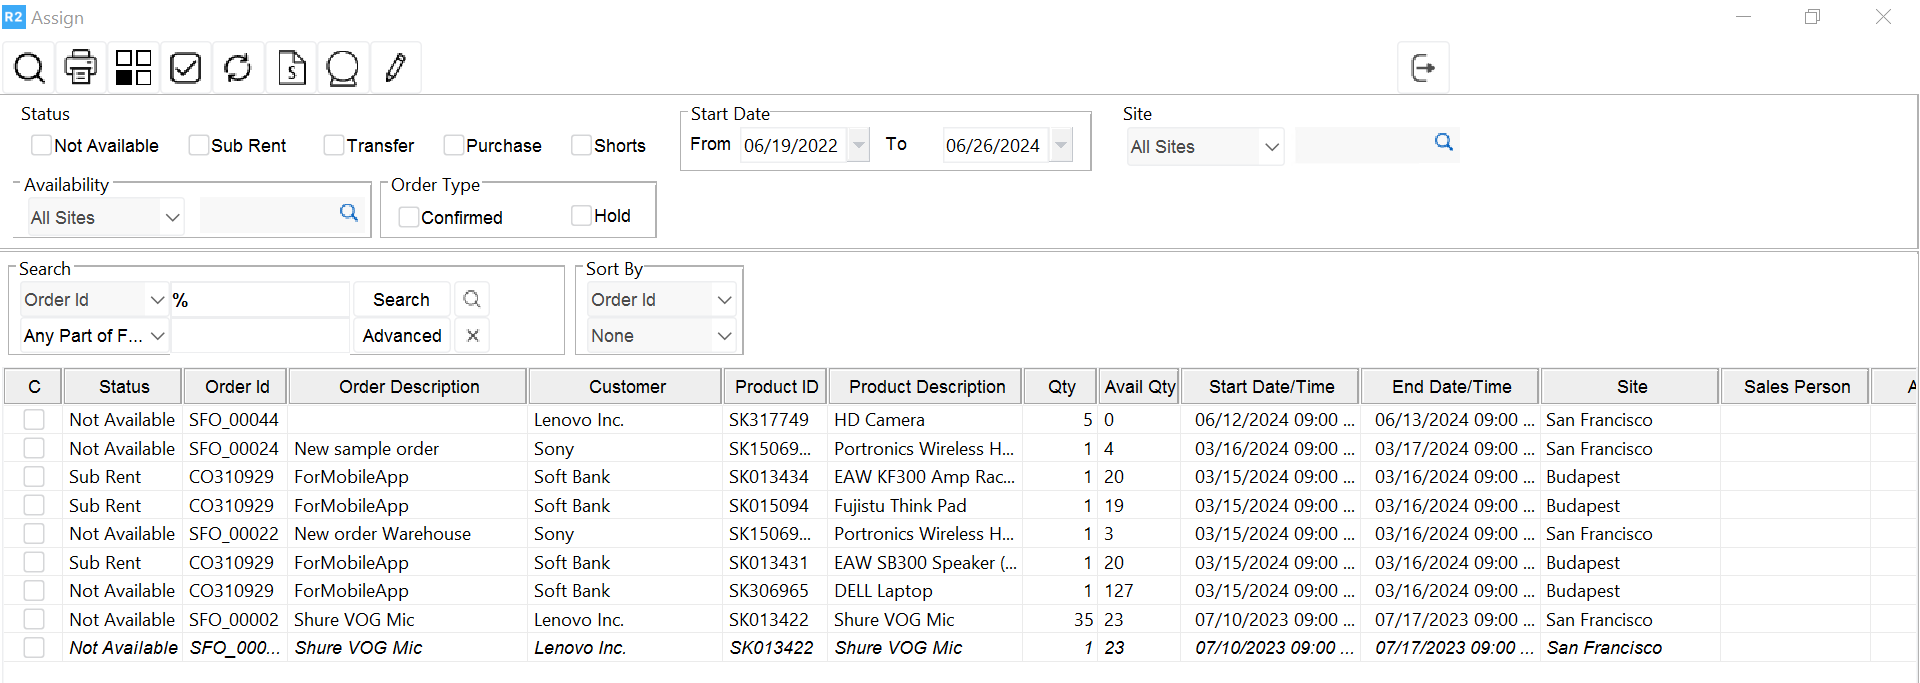Click the checkmark box toolbar icon

(x=186, y=68)
